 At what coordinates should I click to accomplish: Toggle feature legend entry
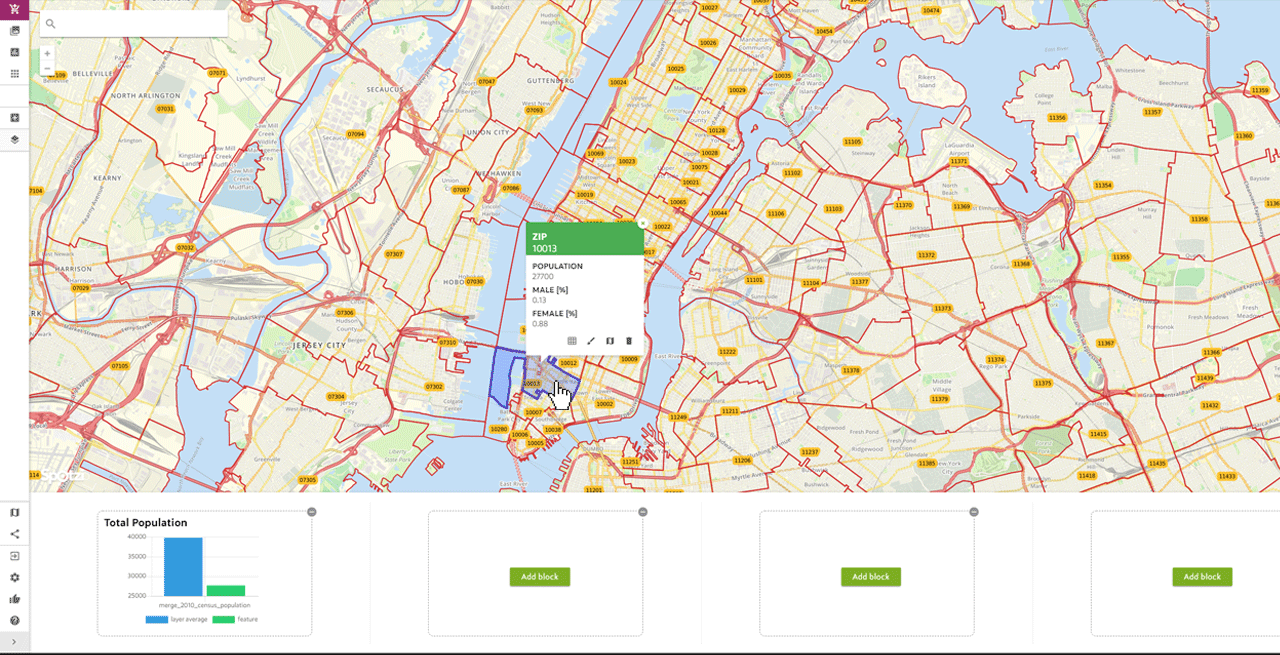pos(235,620)
